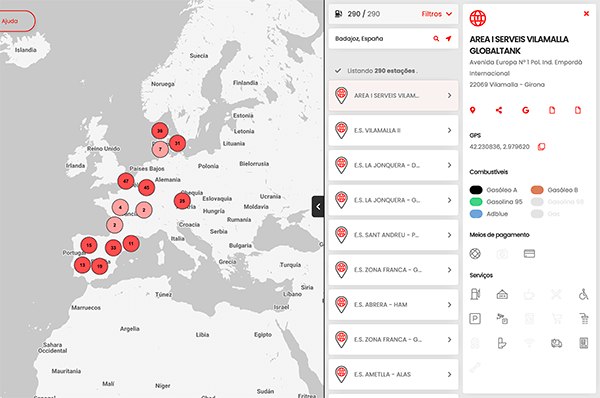Use the geolocation arrow icon

click(x=448, y=39)
